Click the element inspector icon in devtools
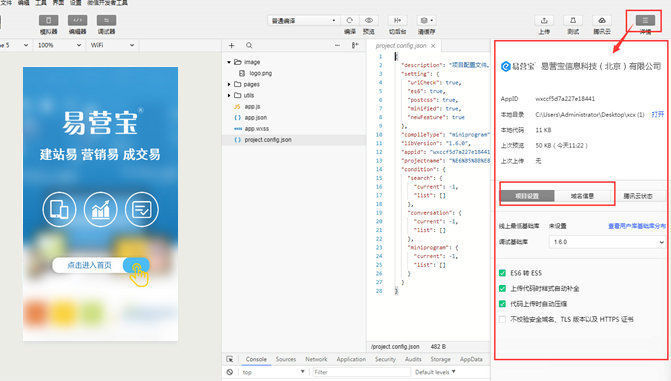671x381 pixels. tap(230, 359)
